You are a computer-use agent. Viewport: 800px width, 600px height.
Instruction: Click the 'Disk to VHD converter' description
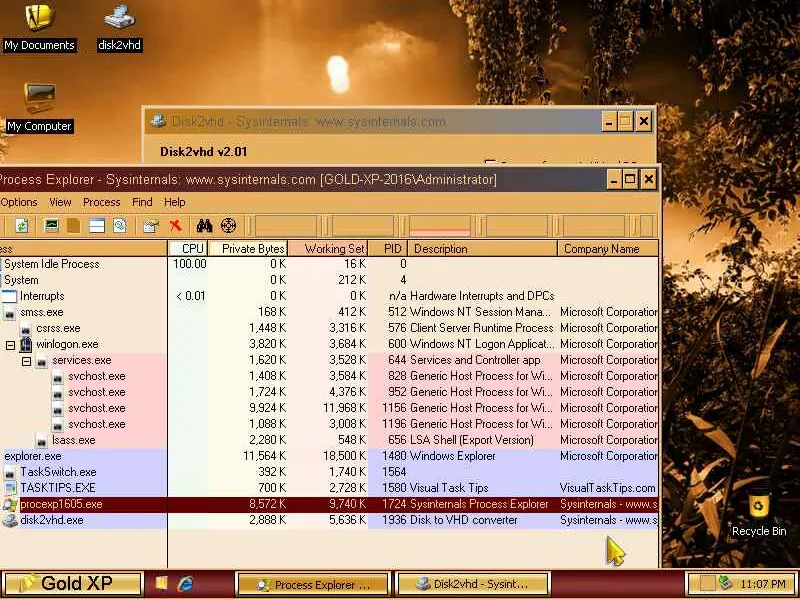tap(464, 520)
